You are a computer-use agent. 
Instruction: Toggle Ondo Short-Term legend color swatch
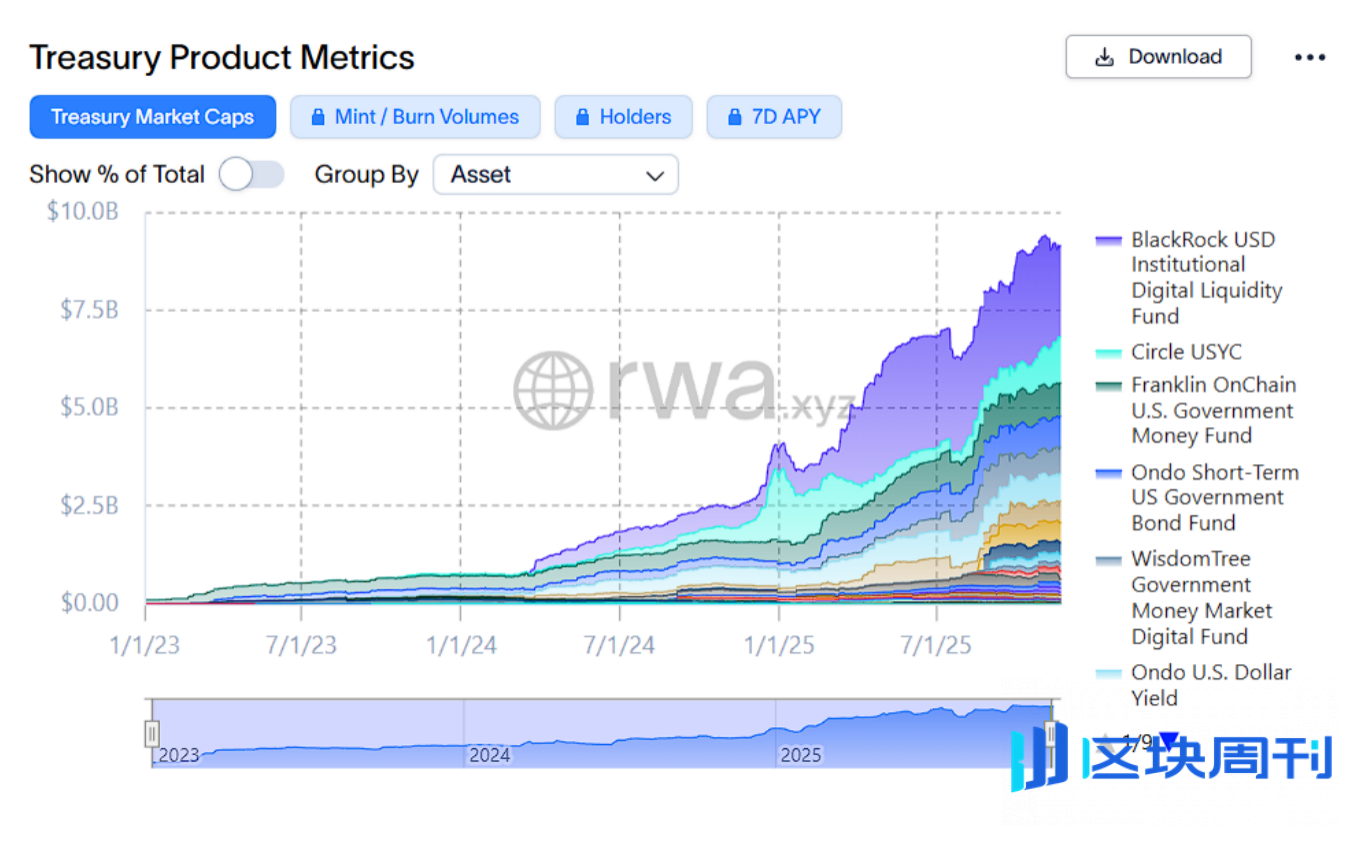[x=1109, y=473]
